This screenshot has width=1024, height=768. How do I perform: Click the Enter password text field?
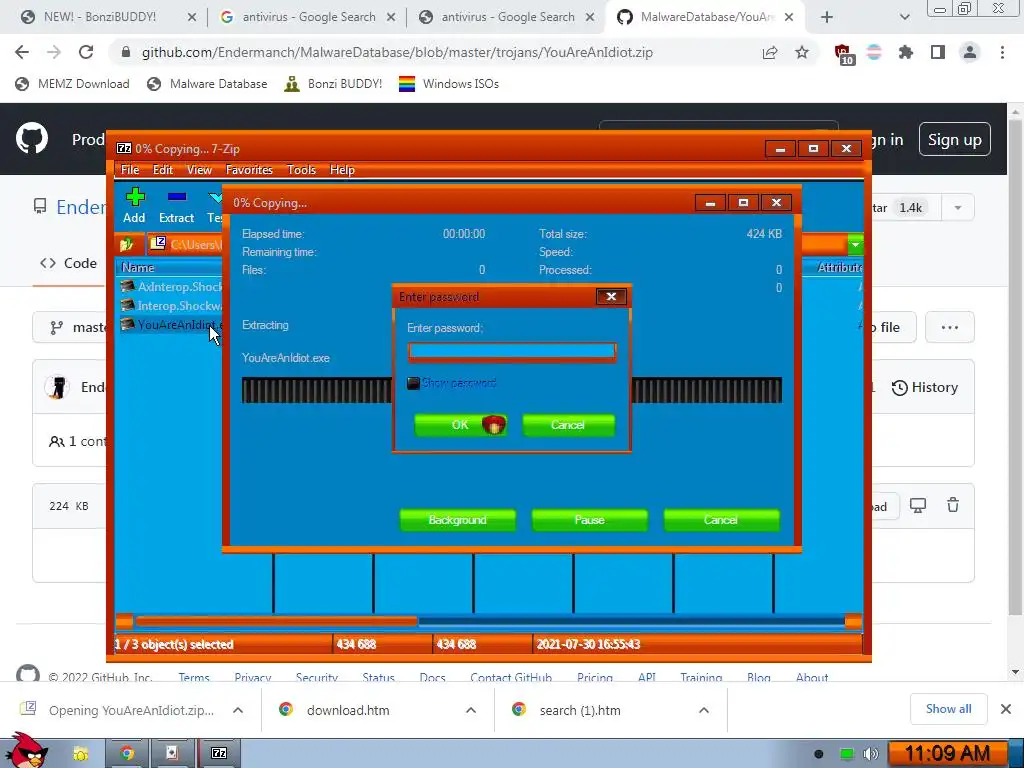(x=512, y=352)
